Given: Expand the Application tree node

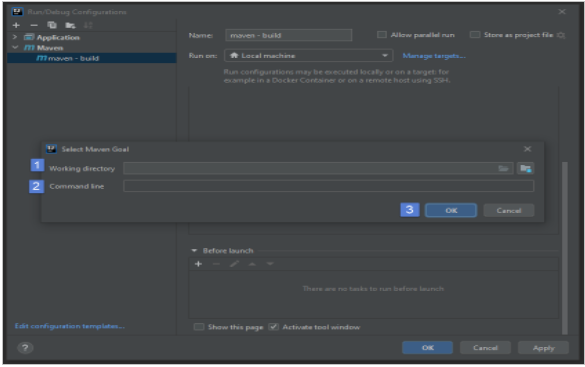Looking at the screenshot, I should [x=15, y=37].
